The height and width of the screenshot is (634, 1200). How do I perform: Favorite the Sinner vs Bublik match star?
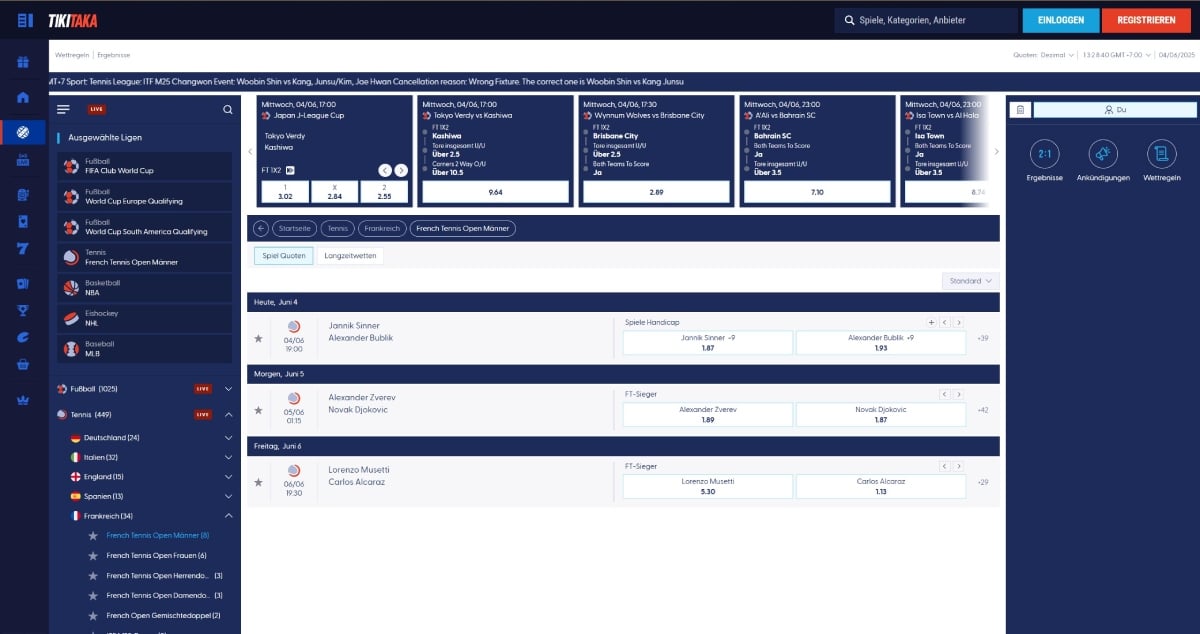coord(259,339)
